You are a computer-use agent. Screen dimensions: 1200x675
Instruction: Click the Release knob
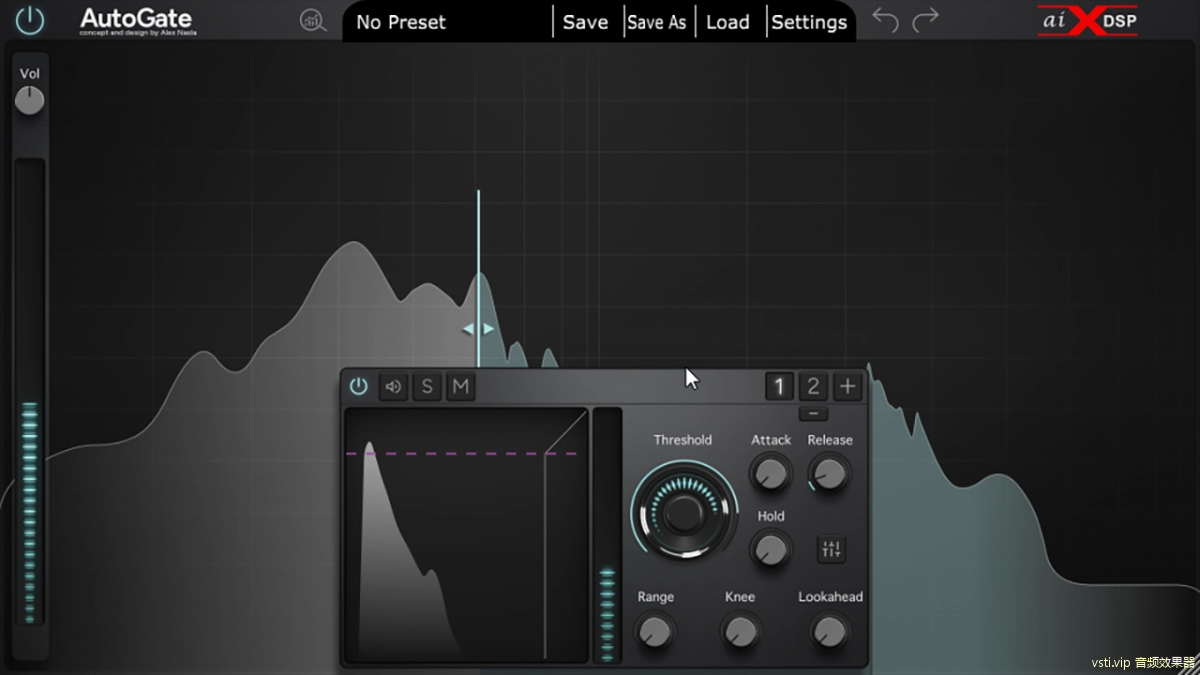click(830, 472)
